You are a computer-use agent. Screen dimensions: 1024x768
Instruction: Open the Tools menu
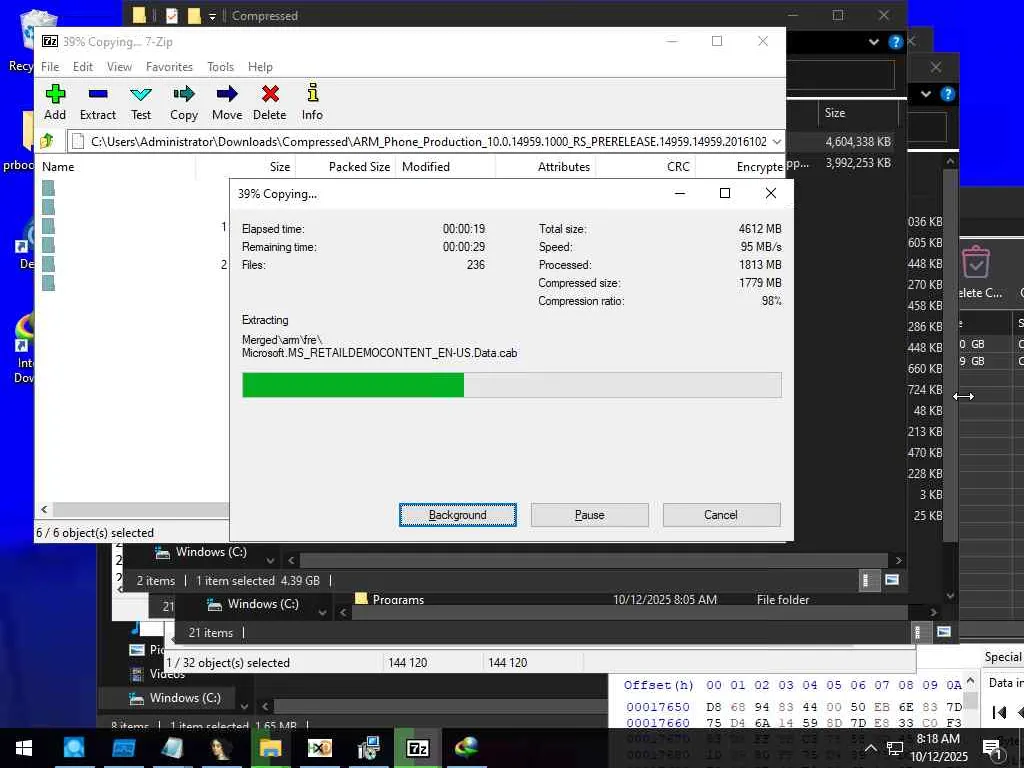click(x=220, y=67)
